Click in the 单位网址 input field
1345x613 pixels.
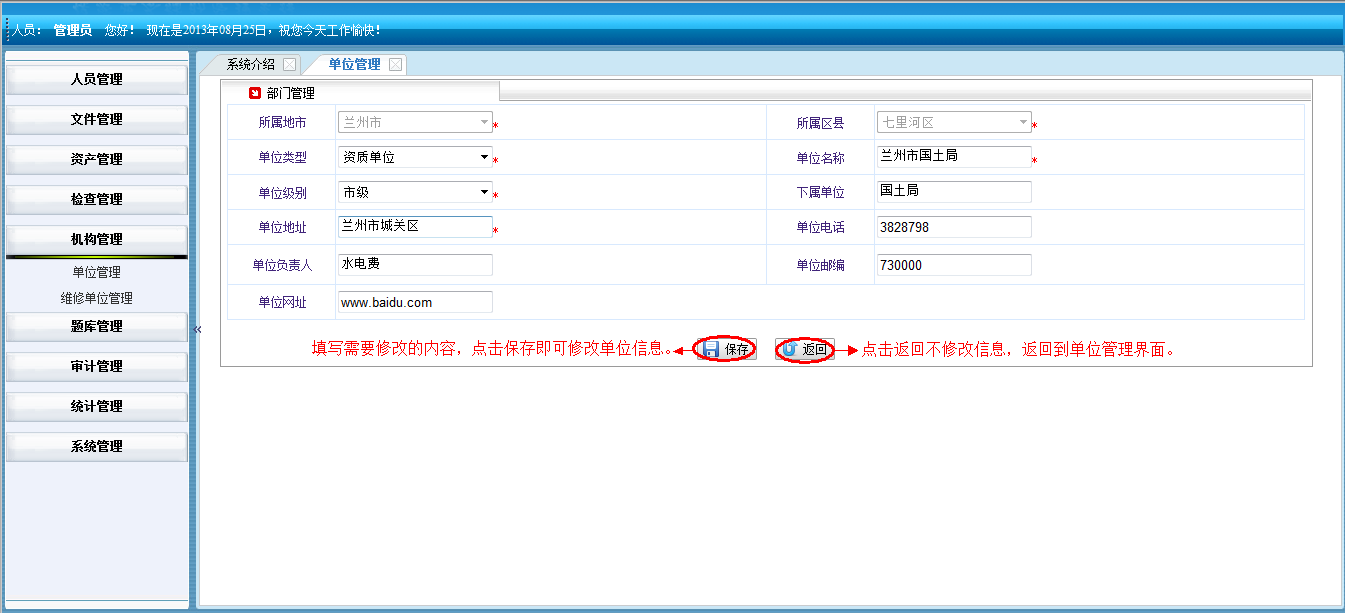coord(415,302)
